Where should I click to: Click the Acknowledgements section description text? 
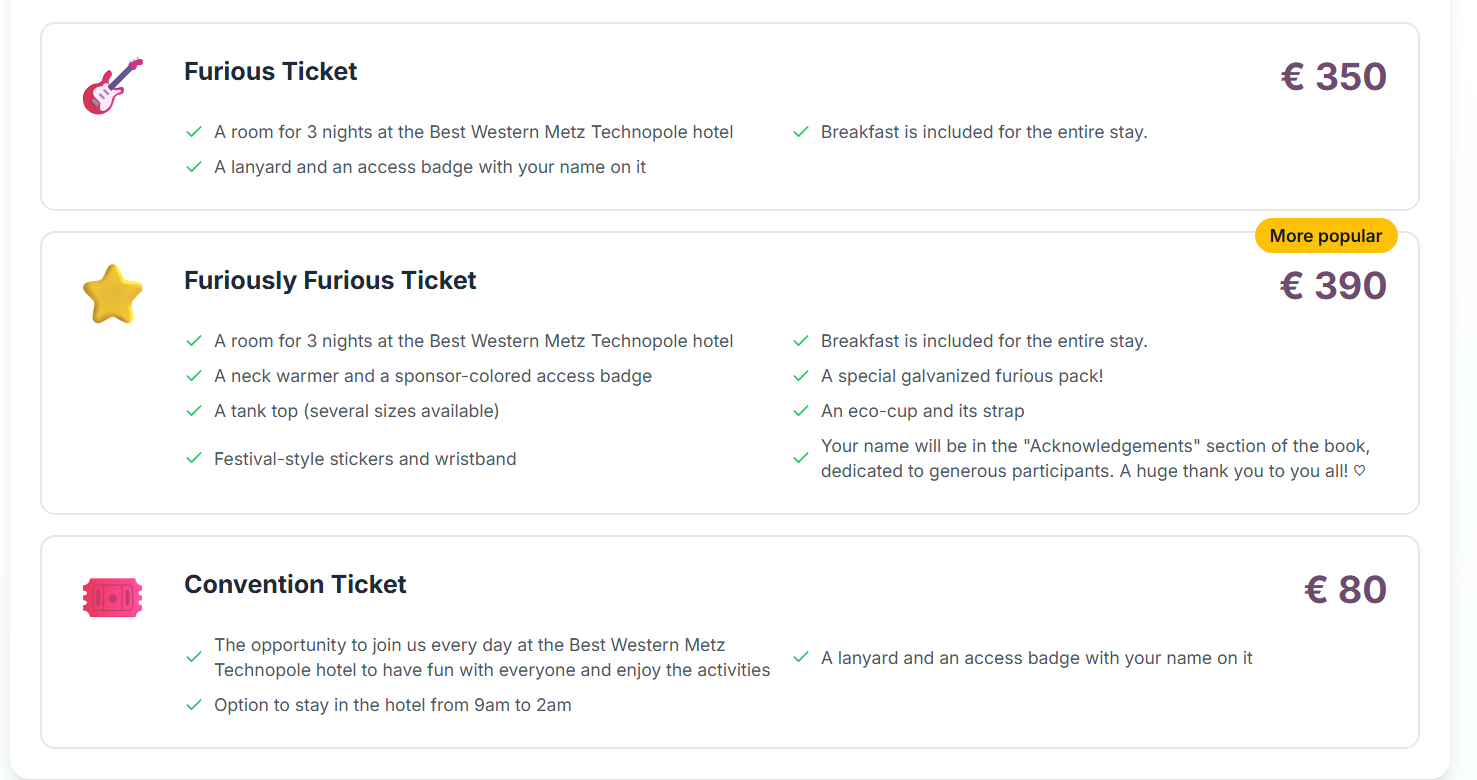click(x=1095, y=458)
